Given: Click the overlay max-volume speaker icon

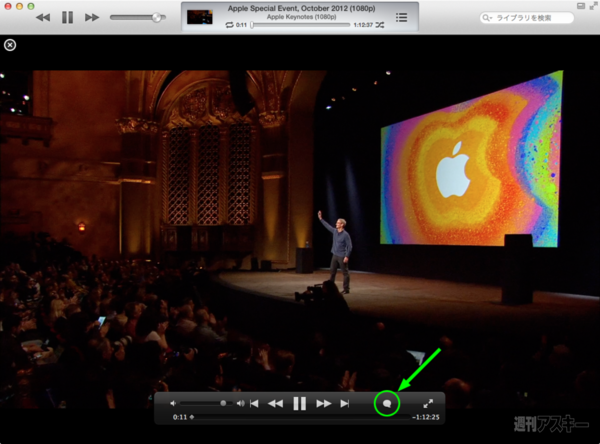Looking at the screenshot, I should 241,403.
